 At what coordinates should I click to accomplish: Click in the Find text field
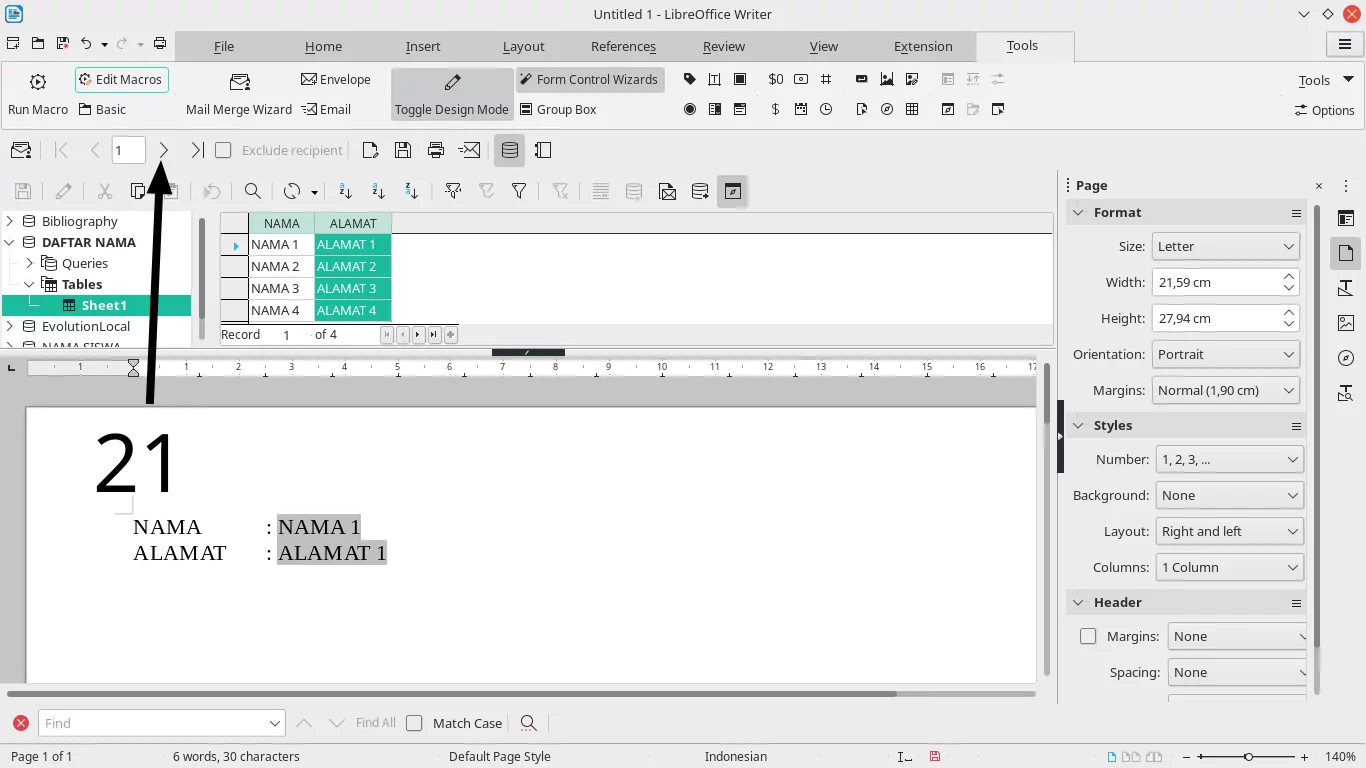pos(162,723)
